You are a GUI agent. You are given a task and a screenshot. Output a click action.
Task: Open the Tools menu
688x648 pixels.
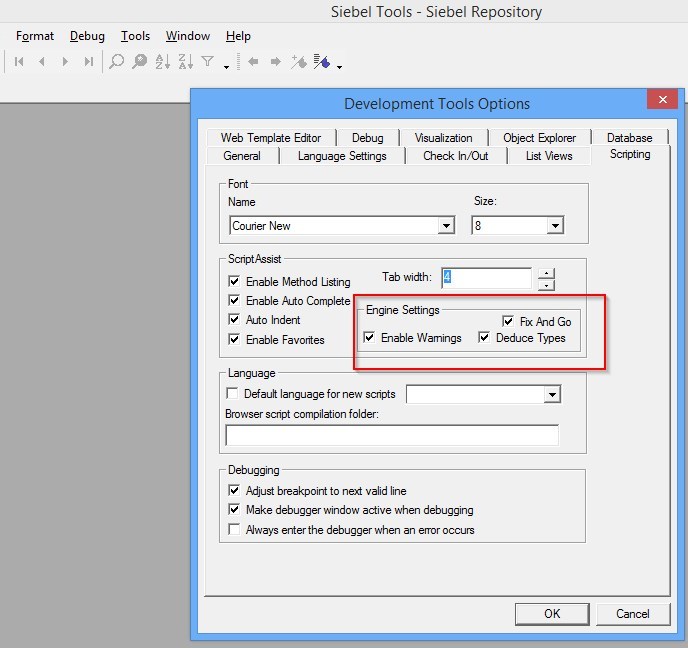coord(135,36)
